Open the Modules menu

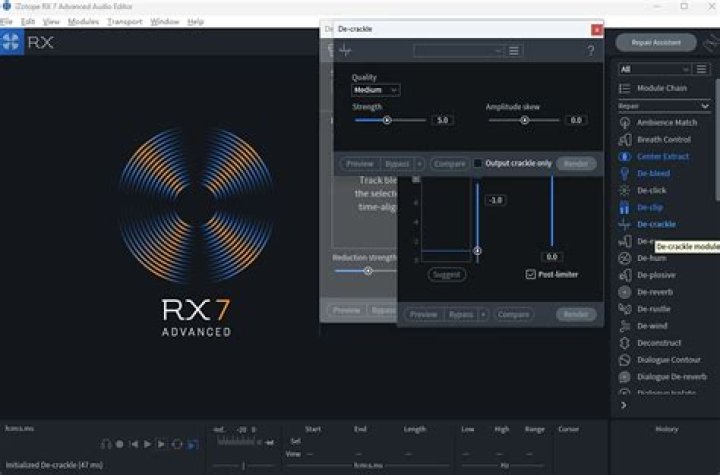(x=83, y=21)
